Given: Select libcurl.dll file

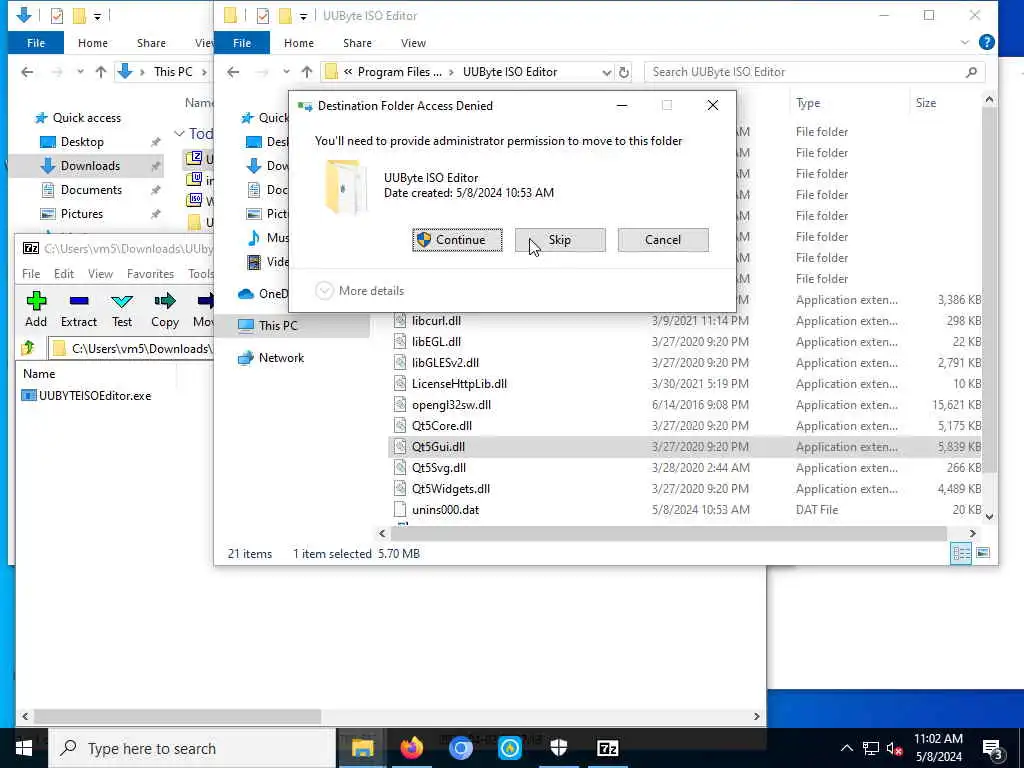Looking at the screenshot, I should [436, 321].
